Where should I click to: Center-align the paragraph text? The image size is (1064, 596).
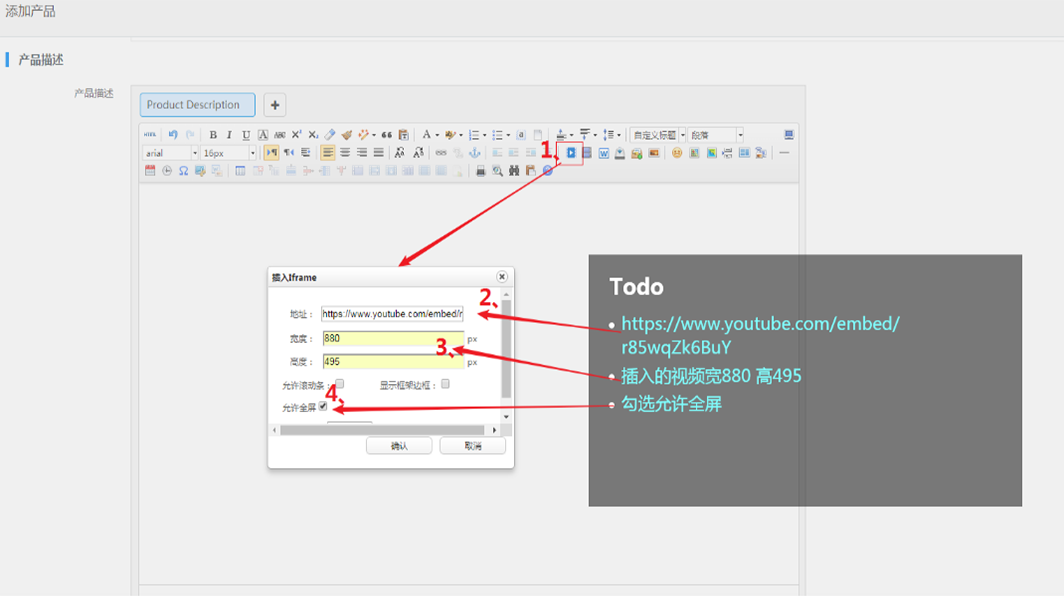tap(345, 153)
